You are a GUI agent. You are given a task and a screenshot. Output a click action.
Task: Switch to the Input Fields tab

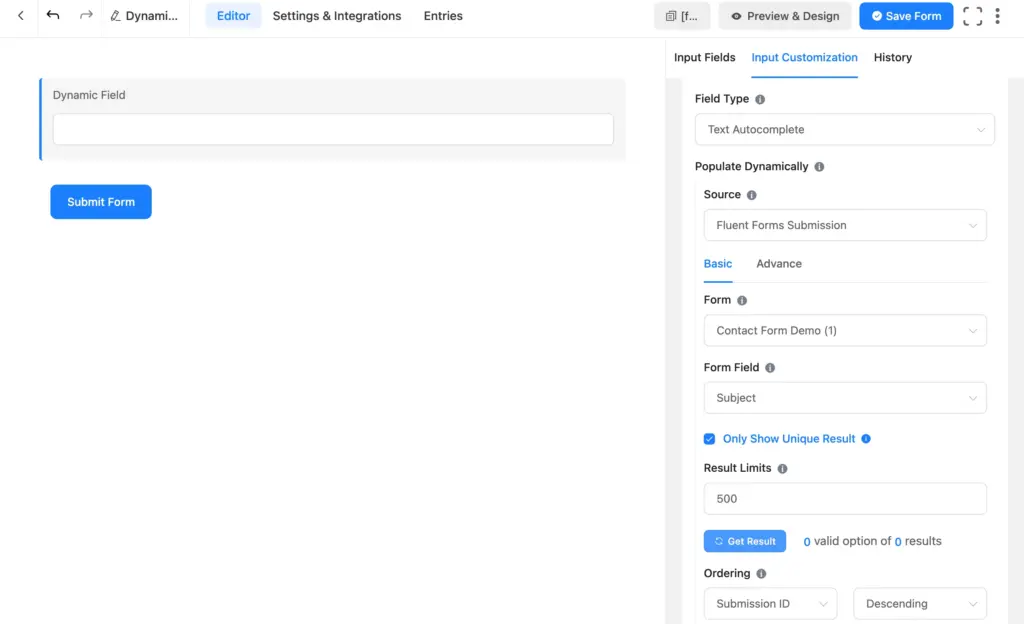(x=704, y=57)
